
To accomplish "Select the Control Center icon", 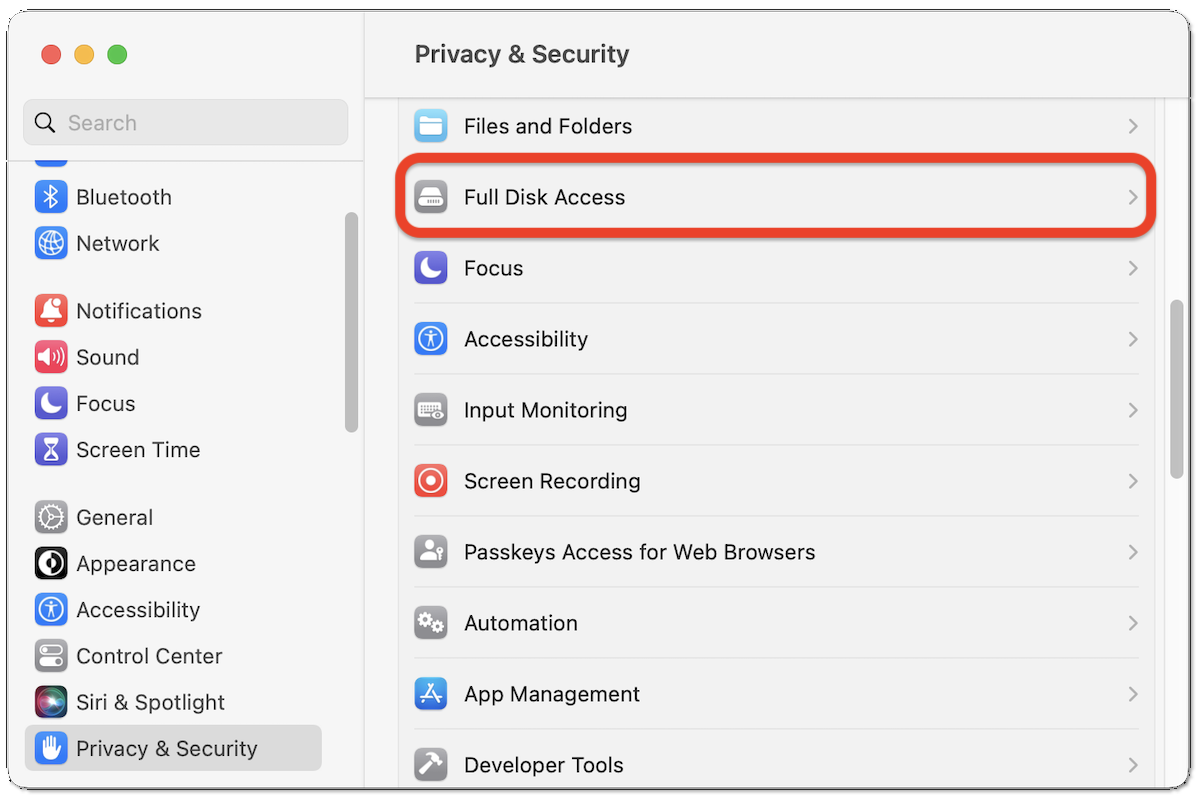I will click(51, 656).
